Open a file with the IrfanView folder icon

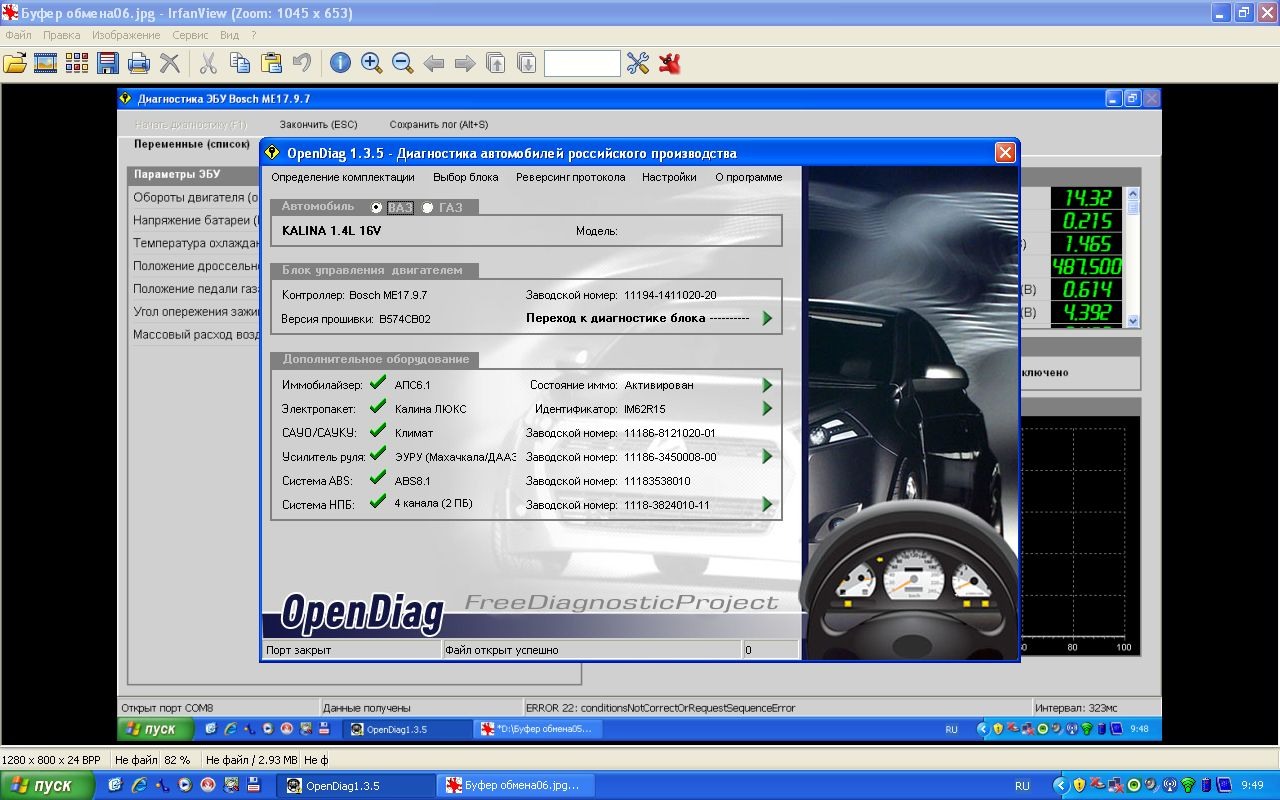pos(15,63)
